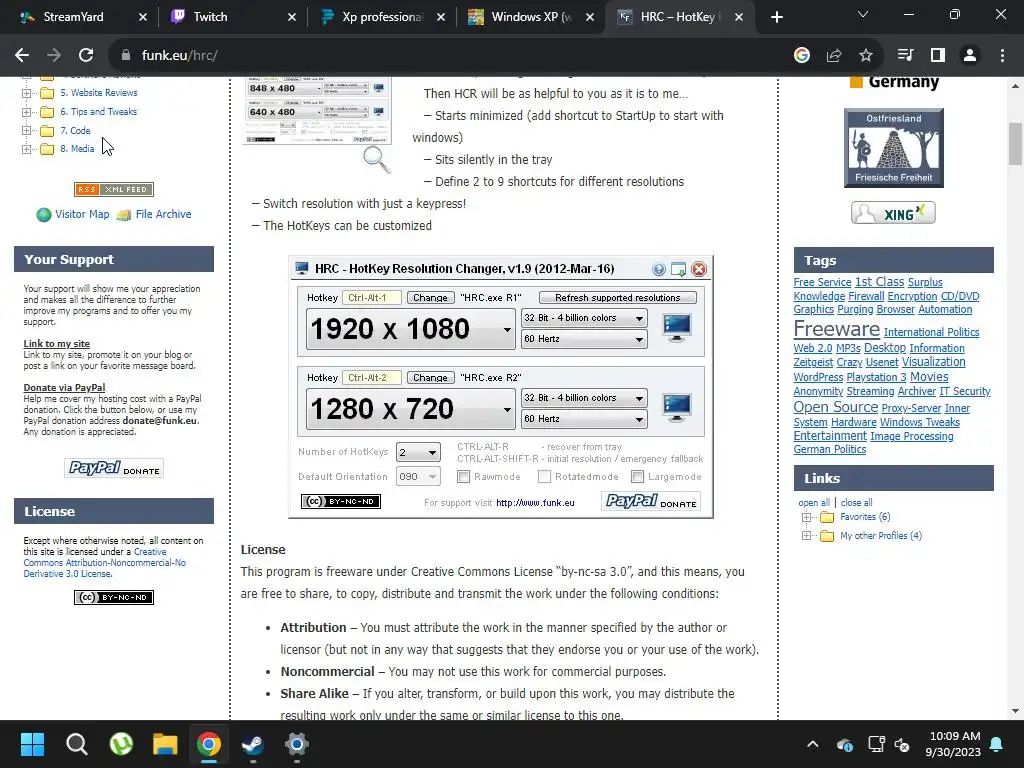Open the File Archive link

tap(163, 214)
